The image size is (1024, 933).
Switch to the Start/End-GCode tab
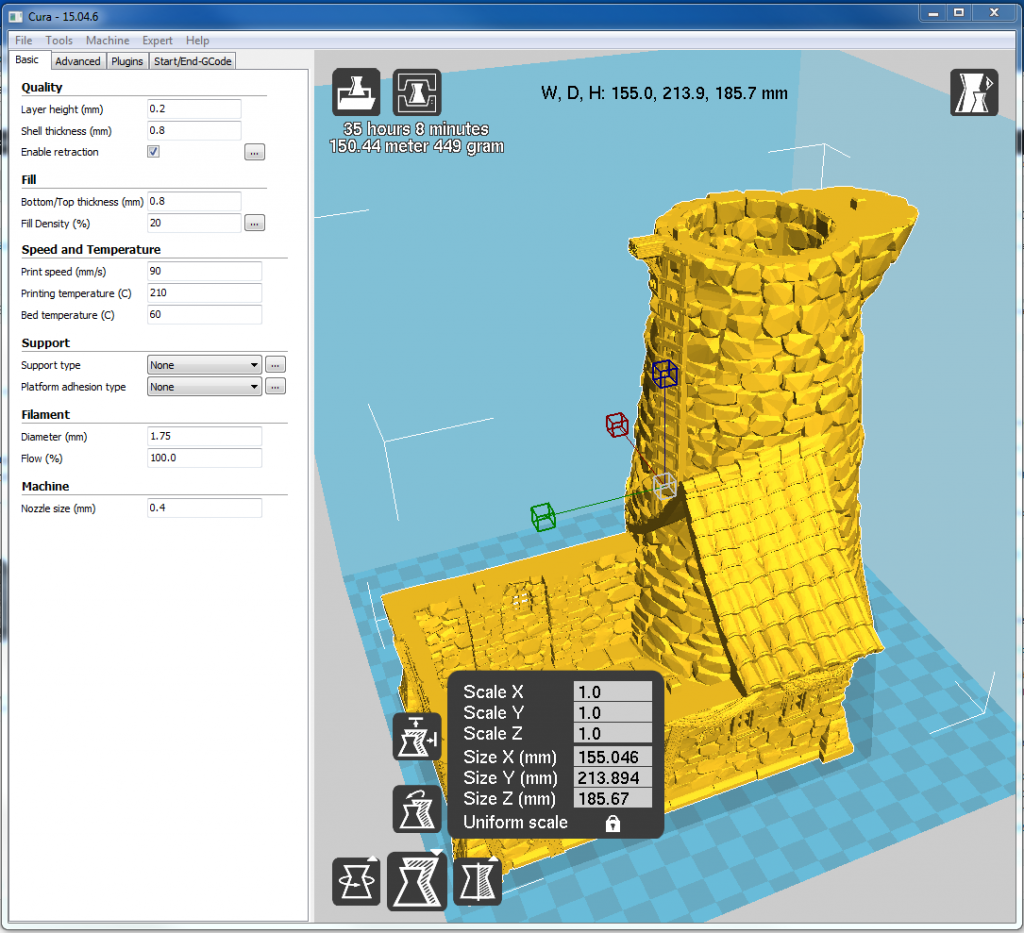(x=192, y=61)
